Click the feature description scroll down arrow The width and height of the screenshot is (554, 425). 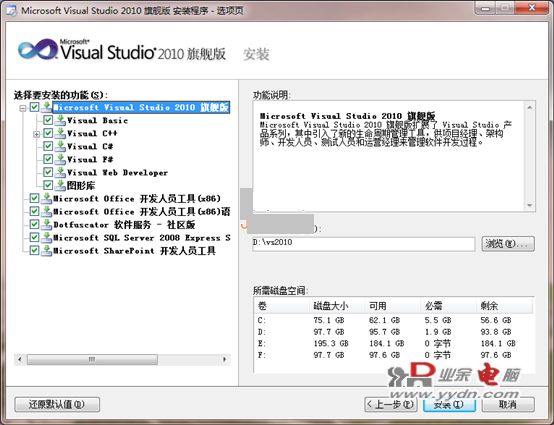(530, 205)
